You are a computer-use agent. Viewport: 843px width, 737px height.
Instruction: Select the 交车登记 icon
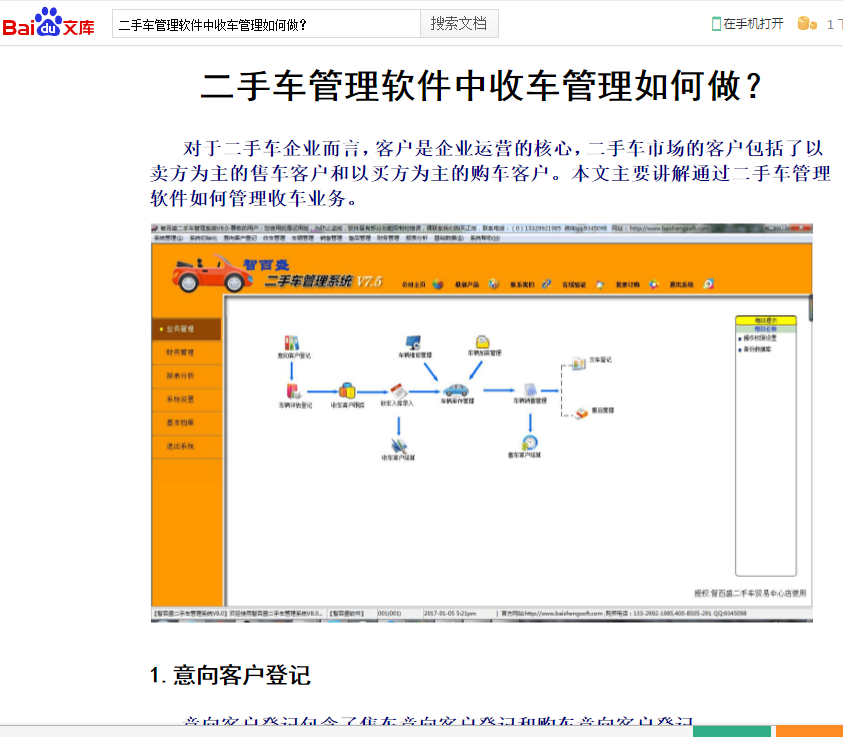point(579,362)
